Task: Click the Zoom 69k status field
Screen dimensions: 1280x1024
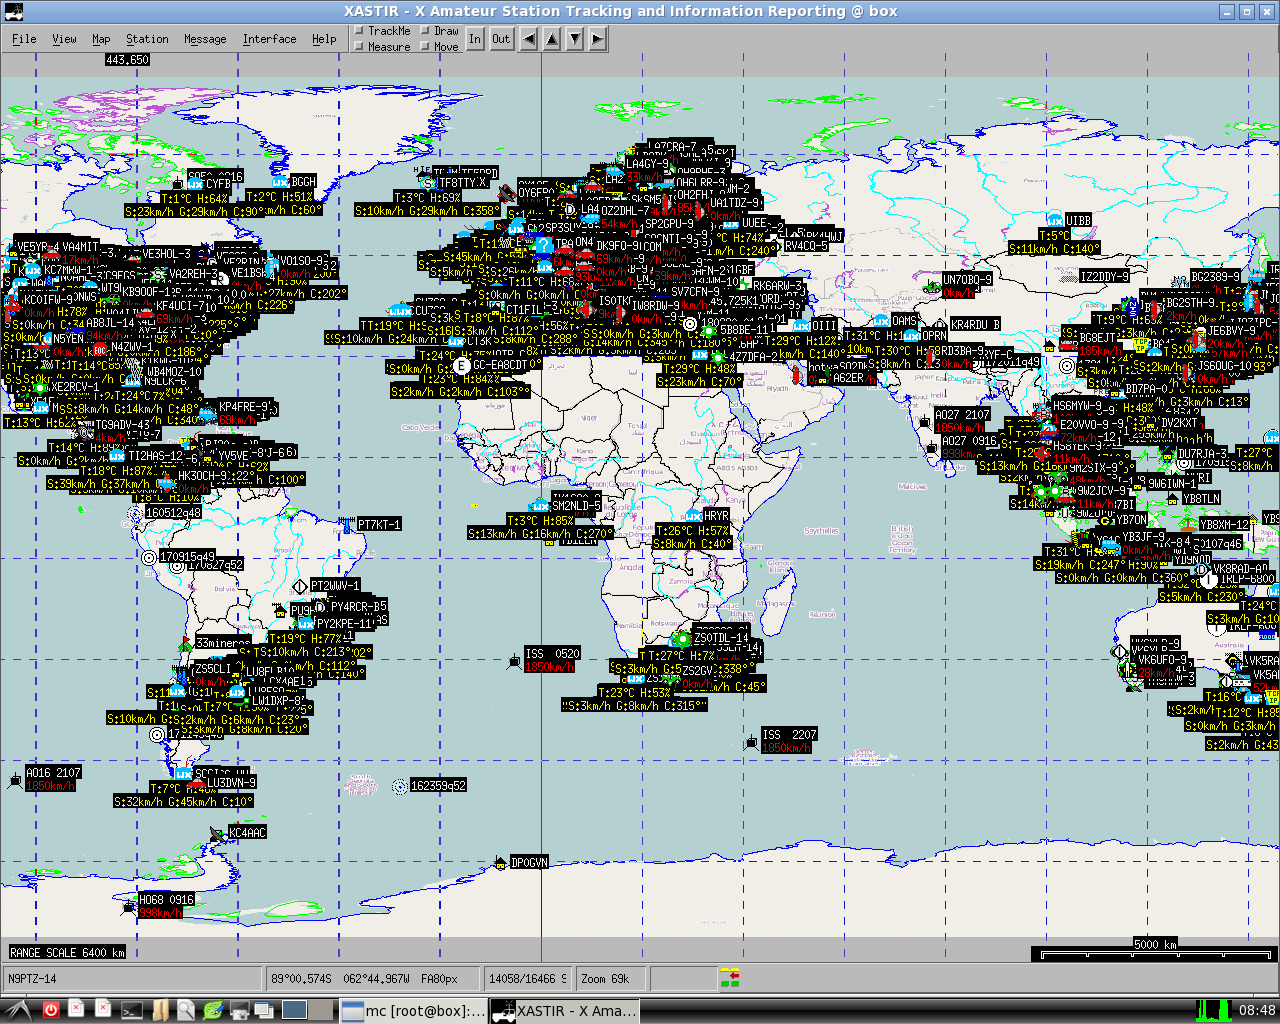Action: [611, 979]
